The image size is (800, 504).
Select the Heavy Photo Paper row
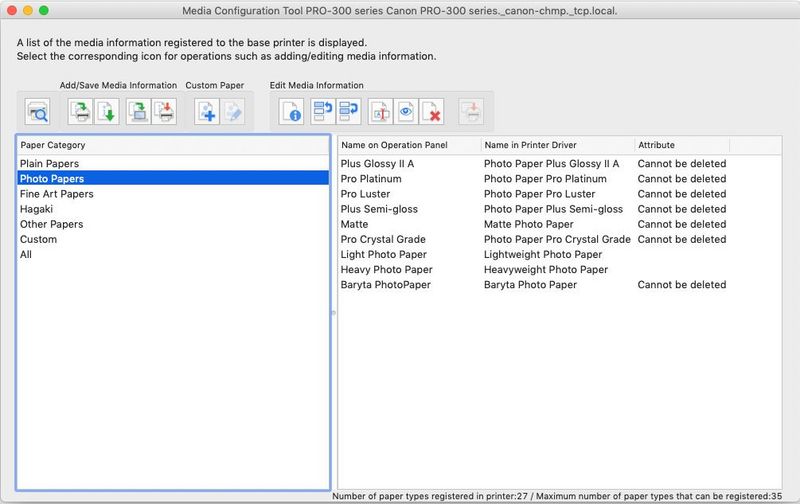[x=560, y=269]
